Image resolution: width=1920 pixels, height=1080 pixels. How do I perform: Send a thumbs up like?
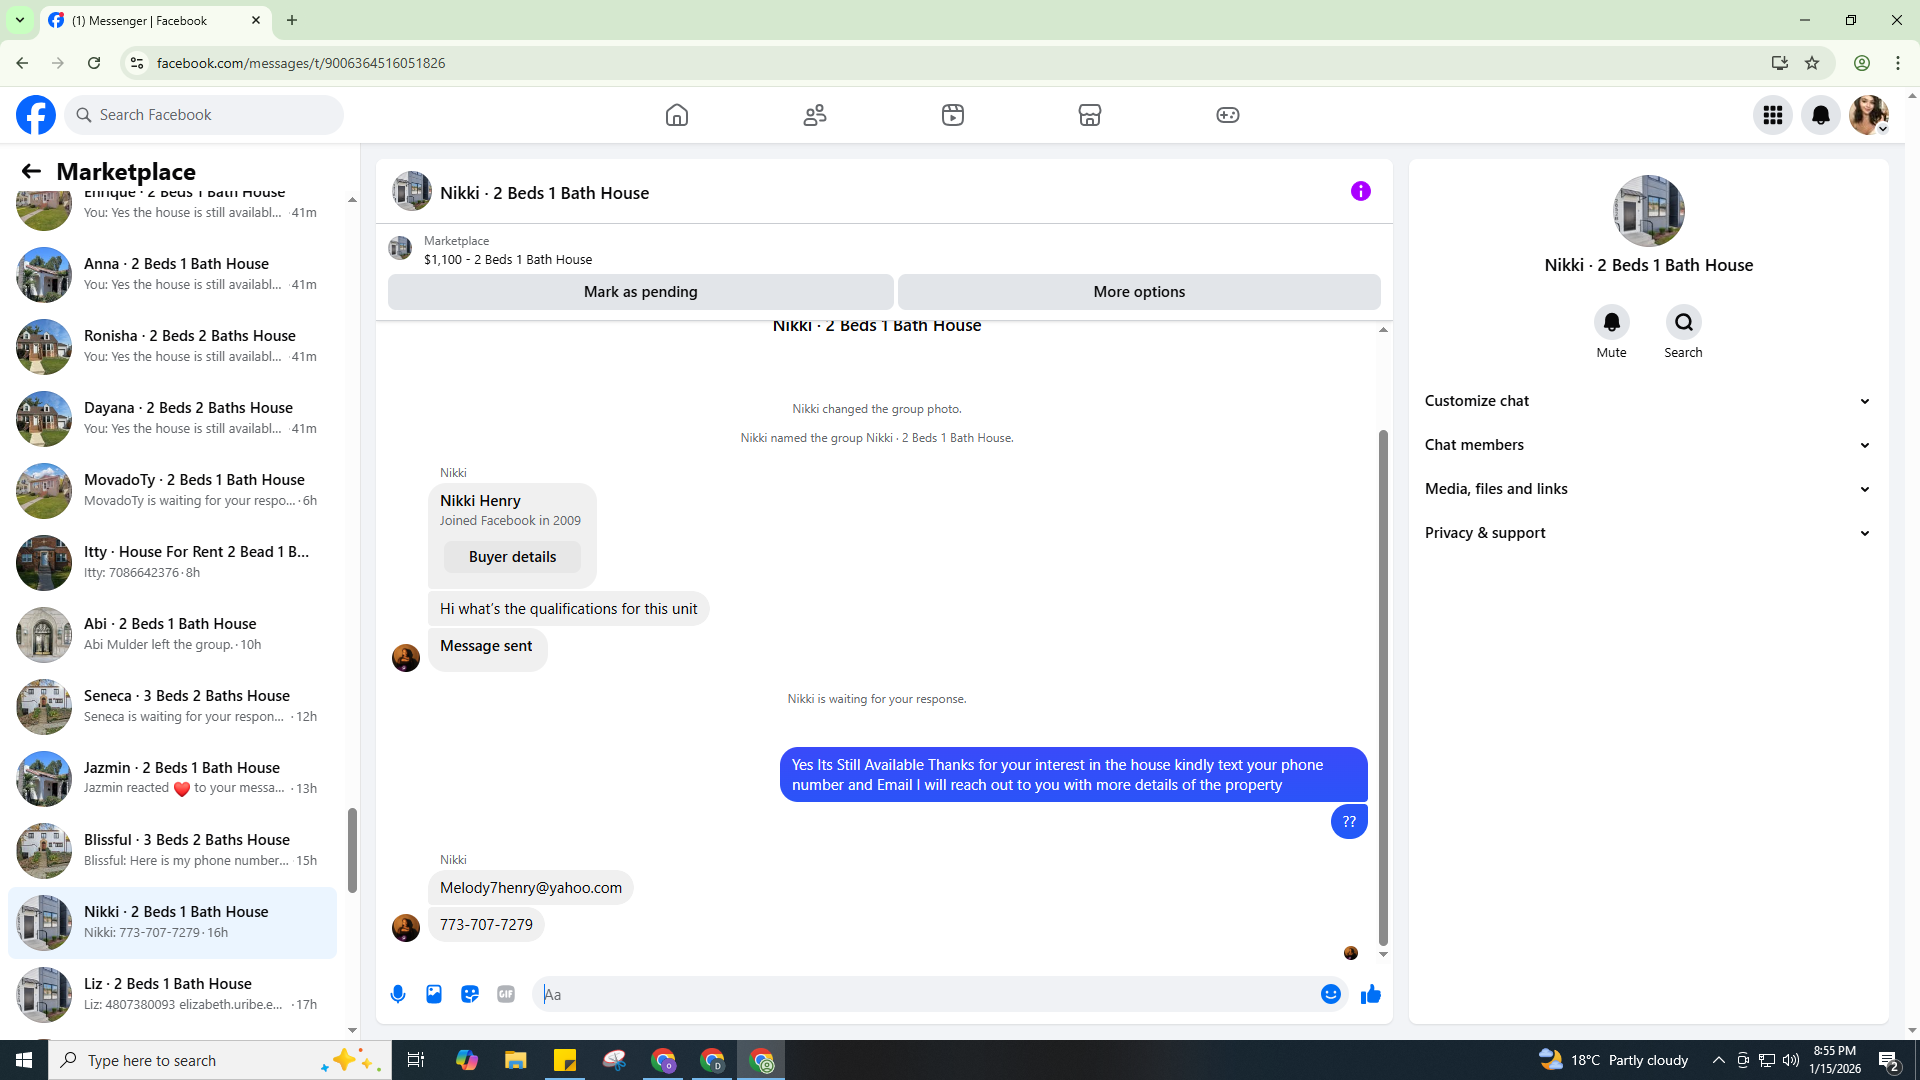pyautogui.click(x=1370, y=994)
